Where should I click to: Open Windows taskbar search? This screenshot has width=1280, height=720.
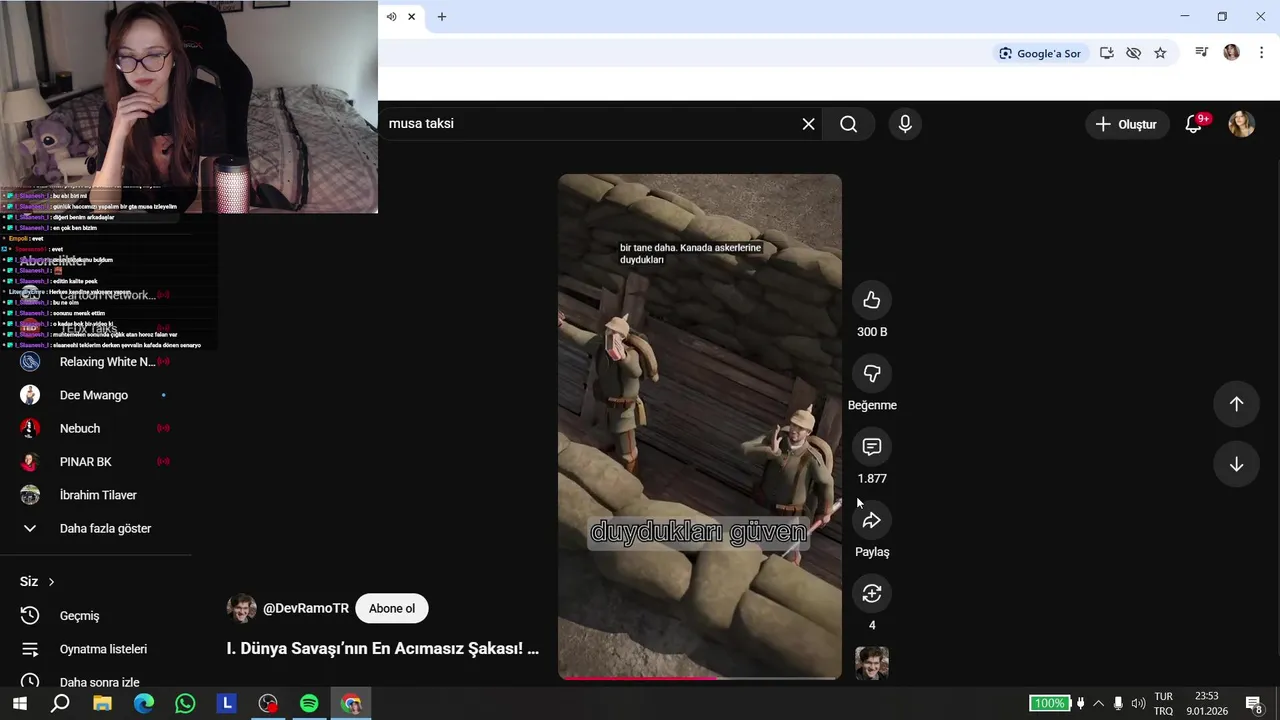60,703
